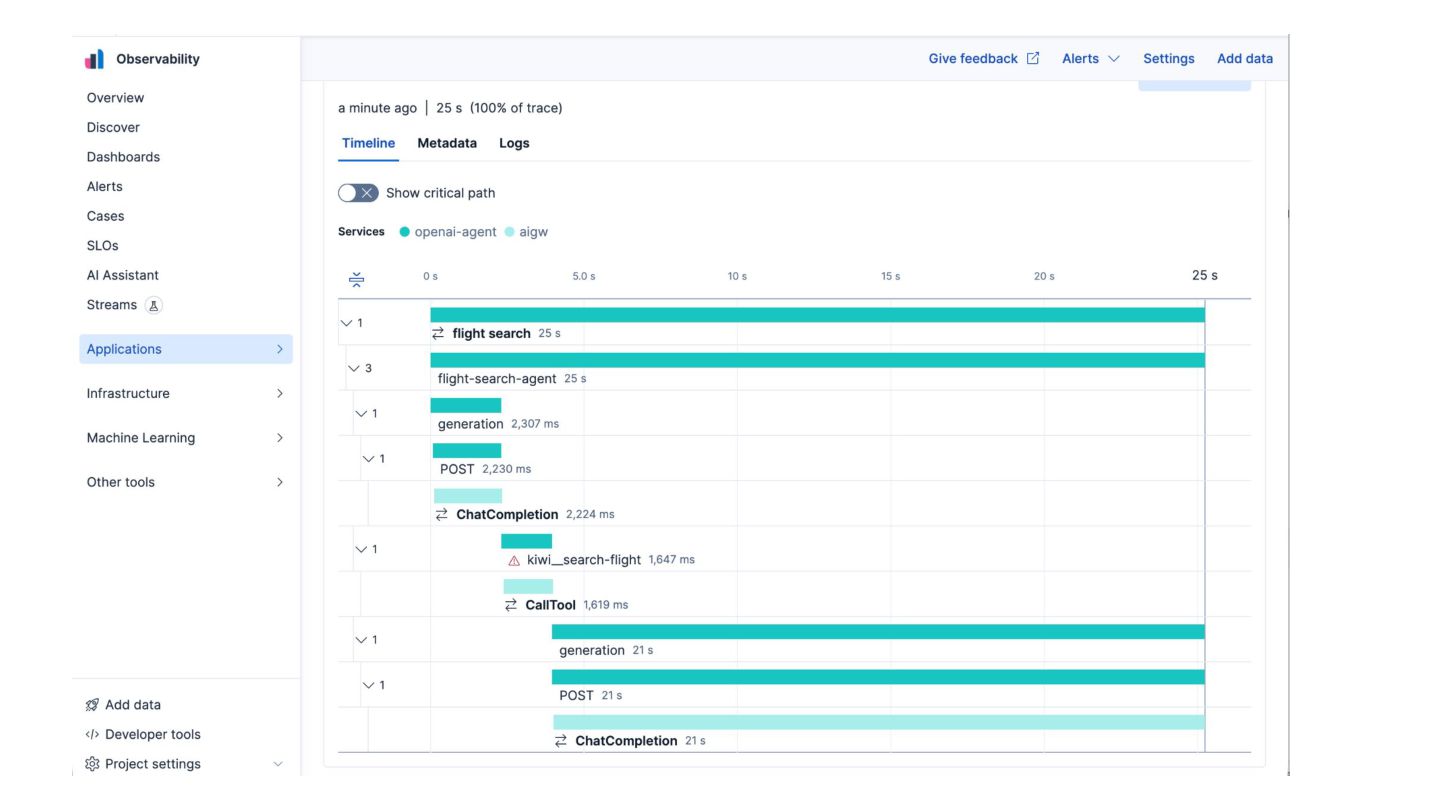This screenshot has width=1440, height=810.
Task: Click the flight search span bar
Action: (x=816, y=315)
